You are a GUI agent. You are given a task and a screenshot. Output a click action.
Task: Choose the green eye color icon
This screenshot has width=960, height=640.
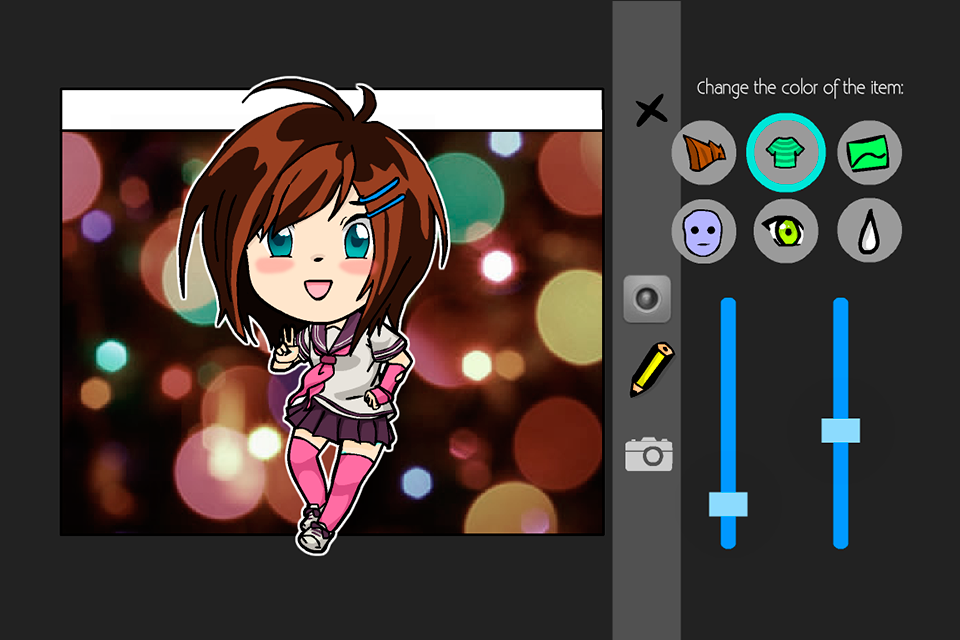[x=786, y=232]
